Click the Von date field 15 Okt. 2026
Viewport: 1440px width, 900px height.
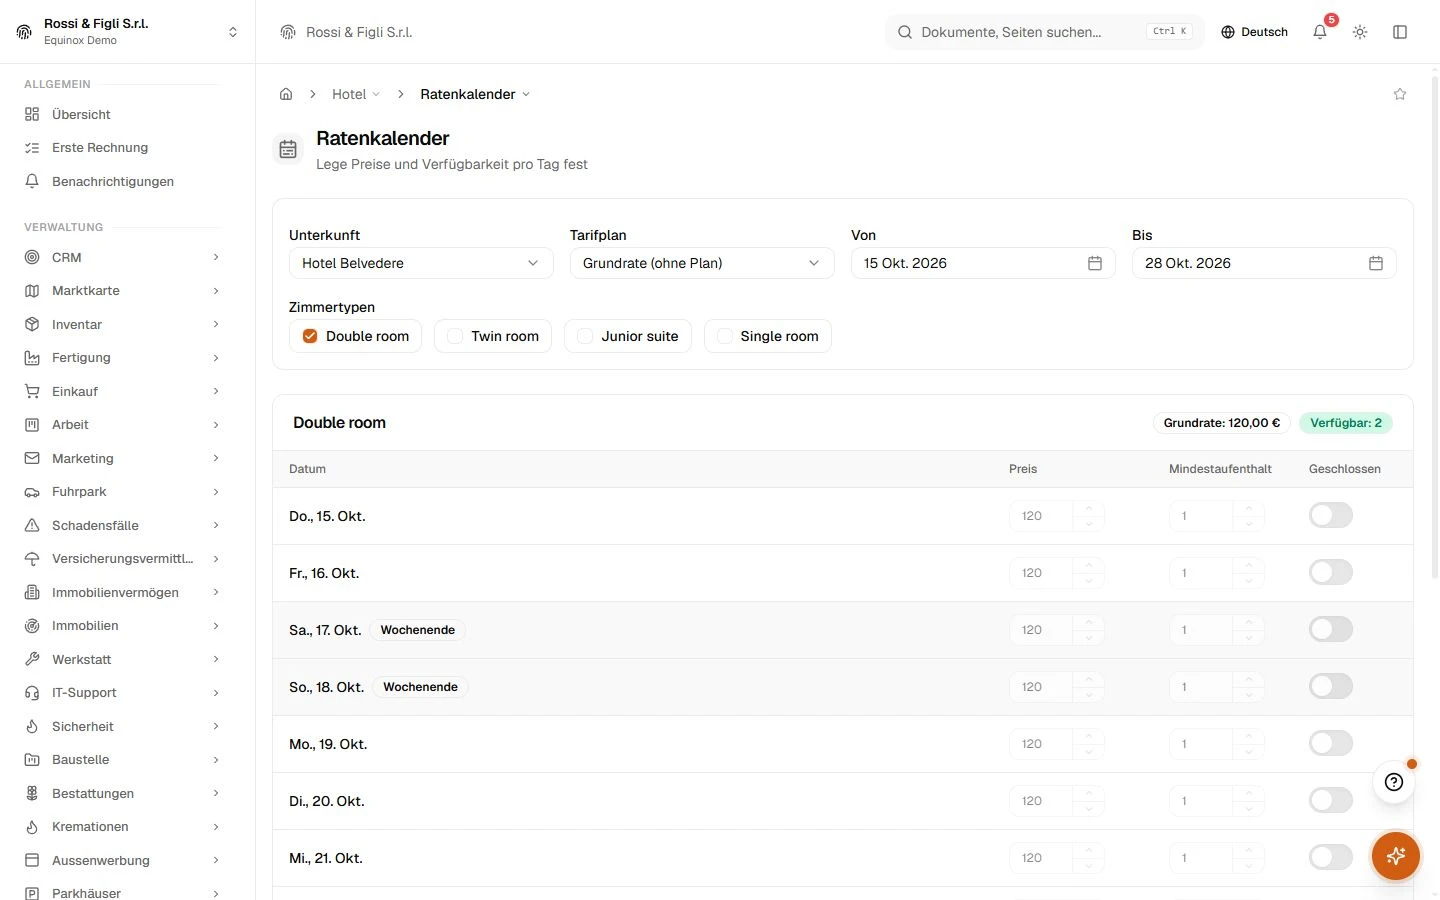(983, 263)
